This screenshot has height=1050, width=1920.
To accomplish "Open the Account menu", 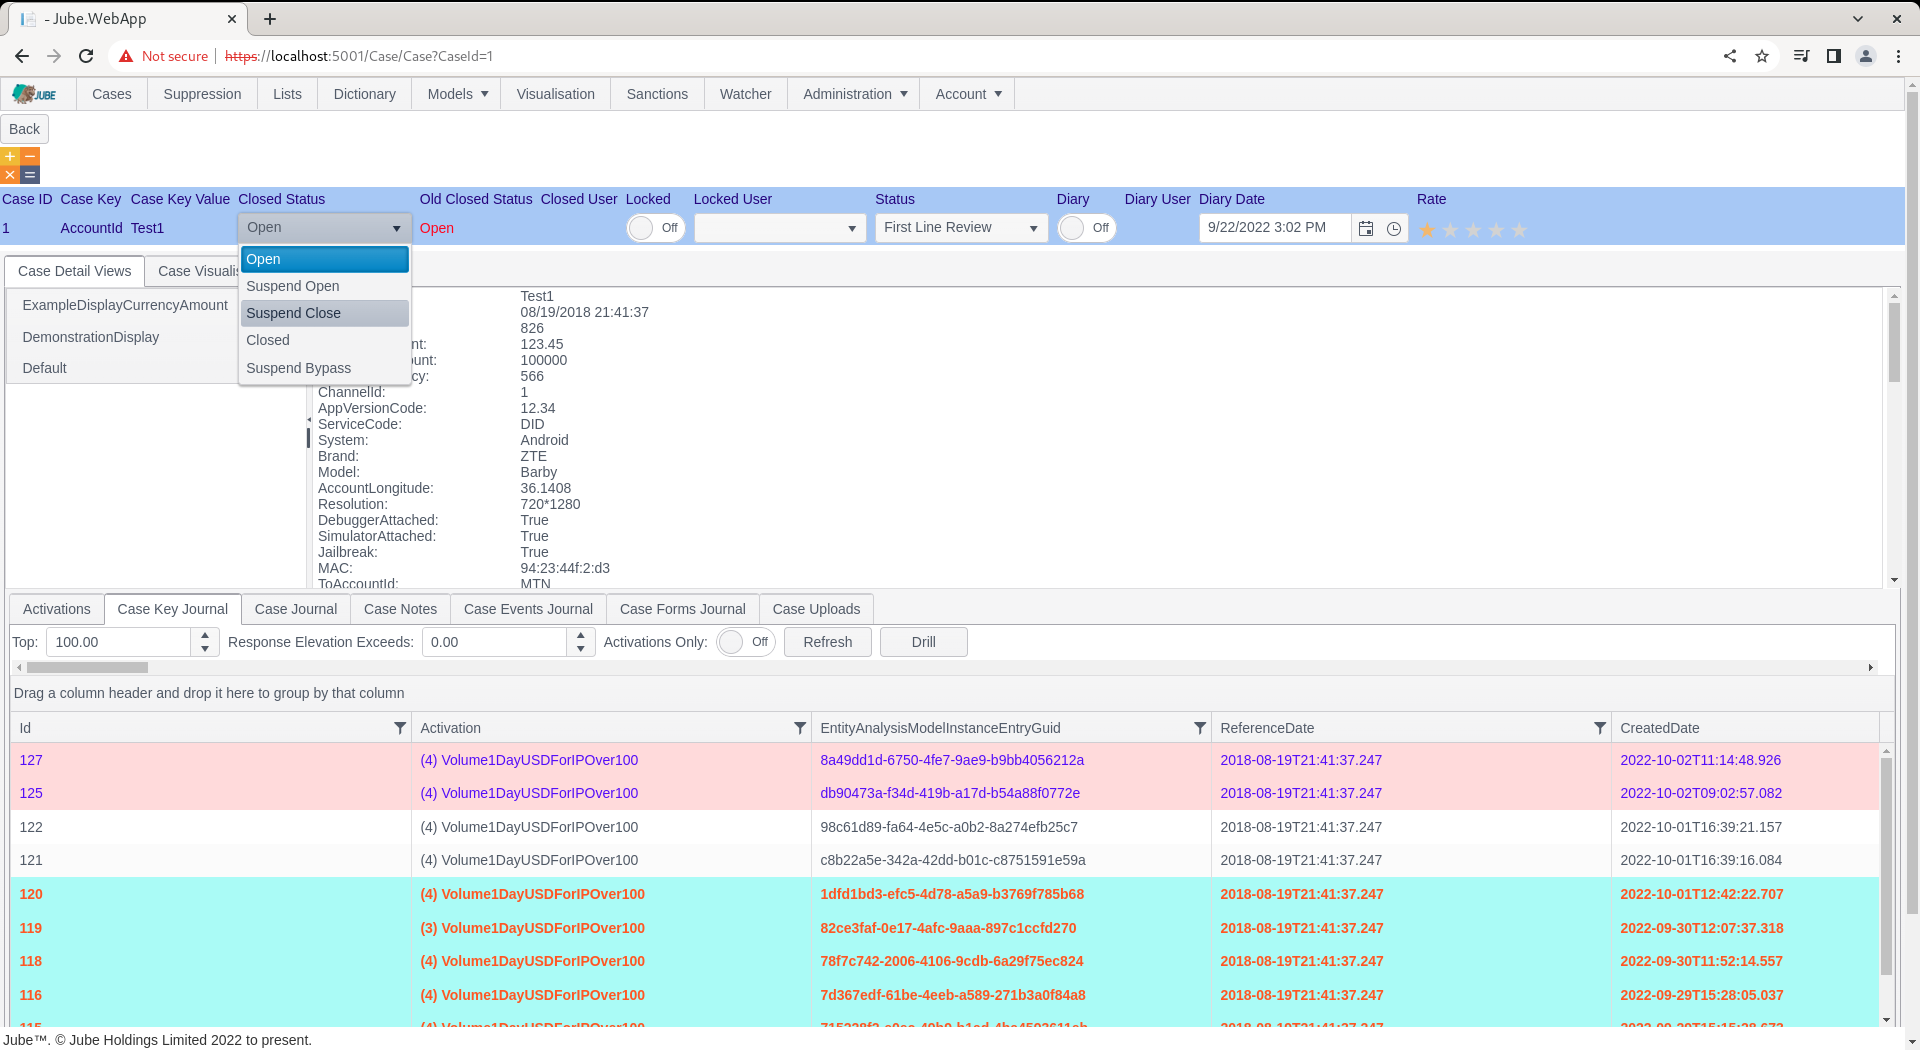I will point(968,94).
